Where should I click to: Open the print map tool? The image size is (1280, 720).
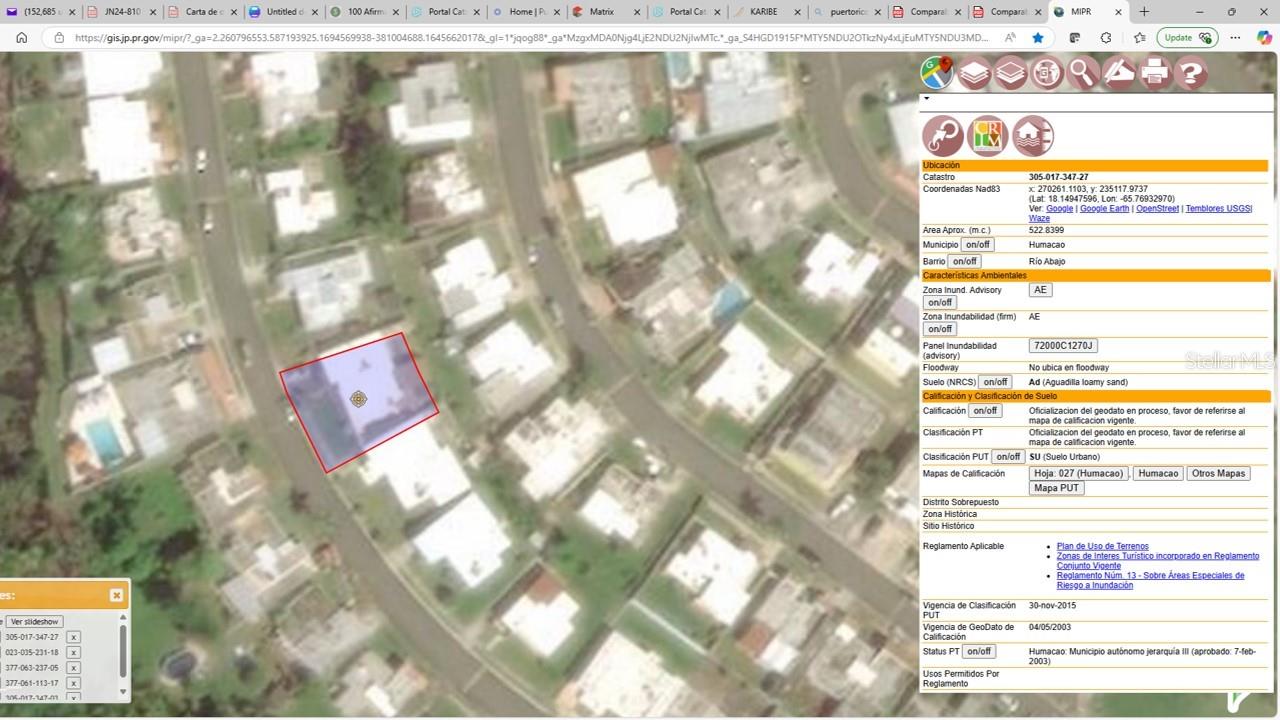tap(1155, 73)
